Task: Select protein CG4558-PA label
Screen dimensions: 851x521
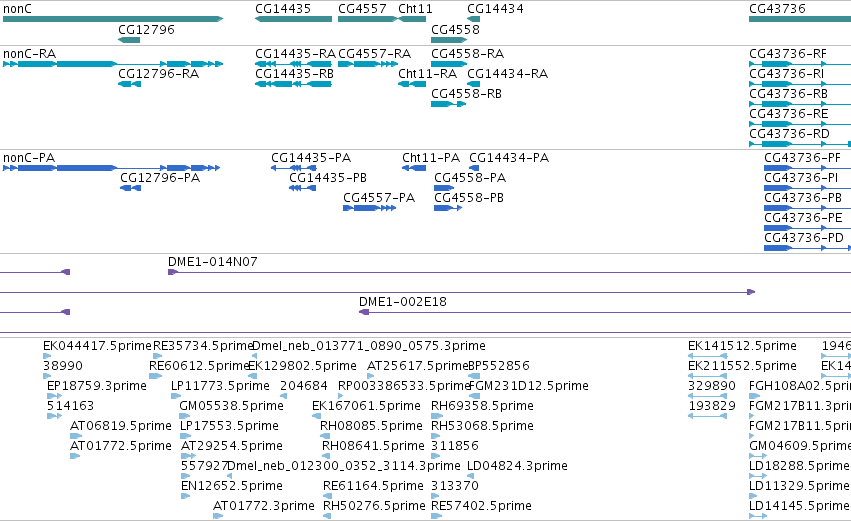Action: 470,178
